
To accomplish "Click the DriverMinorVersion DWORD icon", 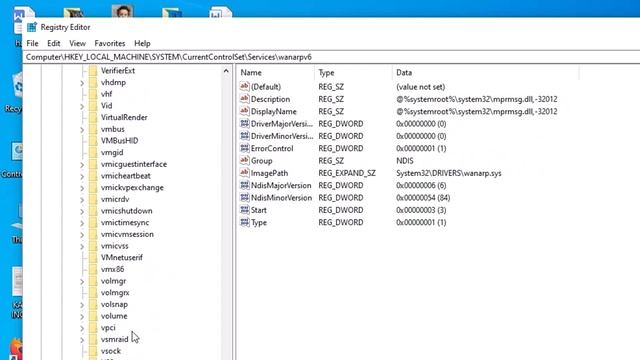I will point(244,136).
